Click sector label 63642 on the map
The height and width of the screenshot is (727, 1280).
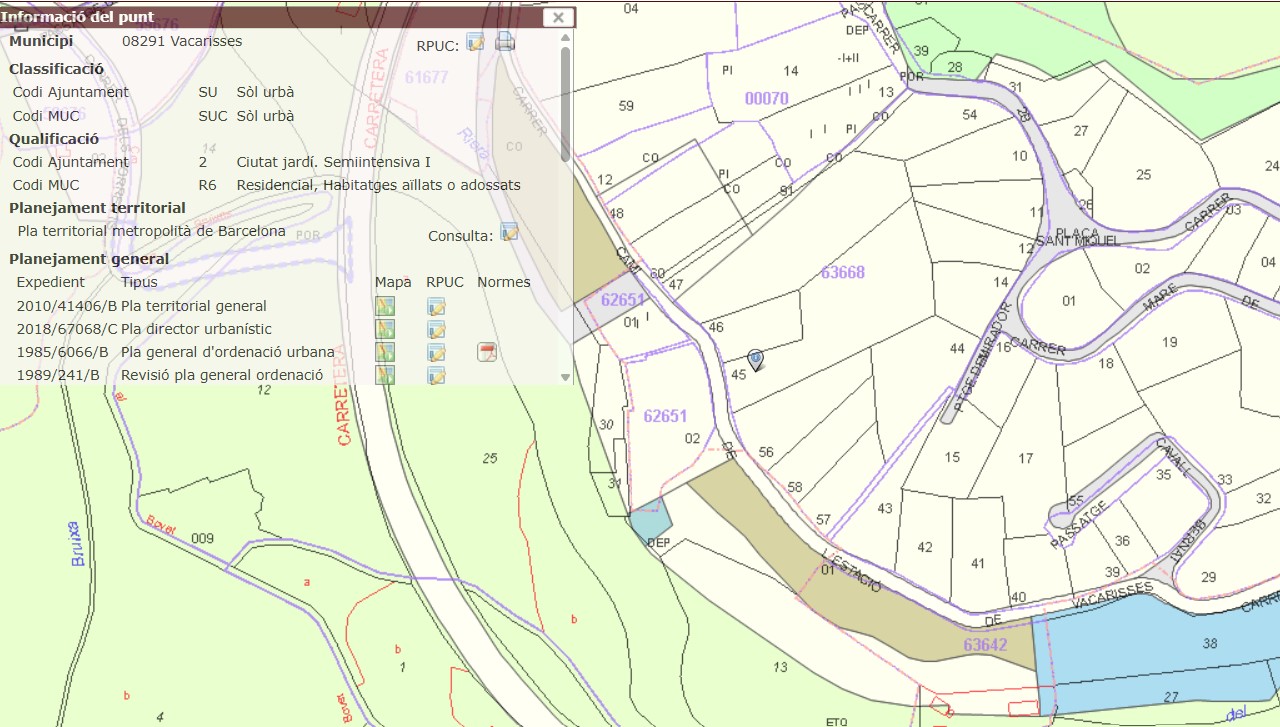[985, 646]
